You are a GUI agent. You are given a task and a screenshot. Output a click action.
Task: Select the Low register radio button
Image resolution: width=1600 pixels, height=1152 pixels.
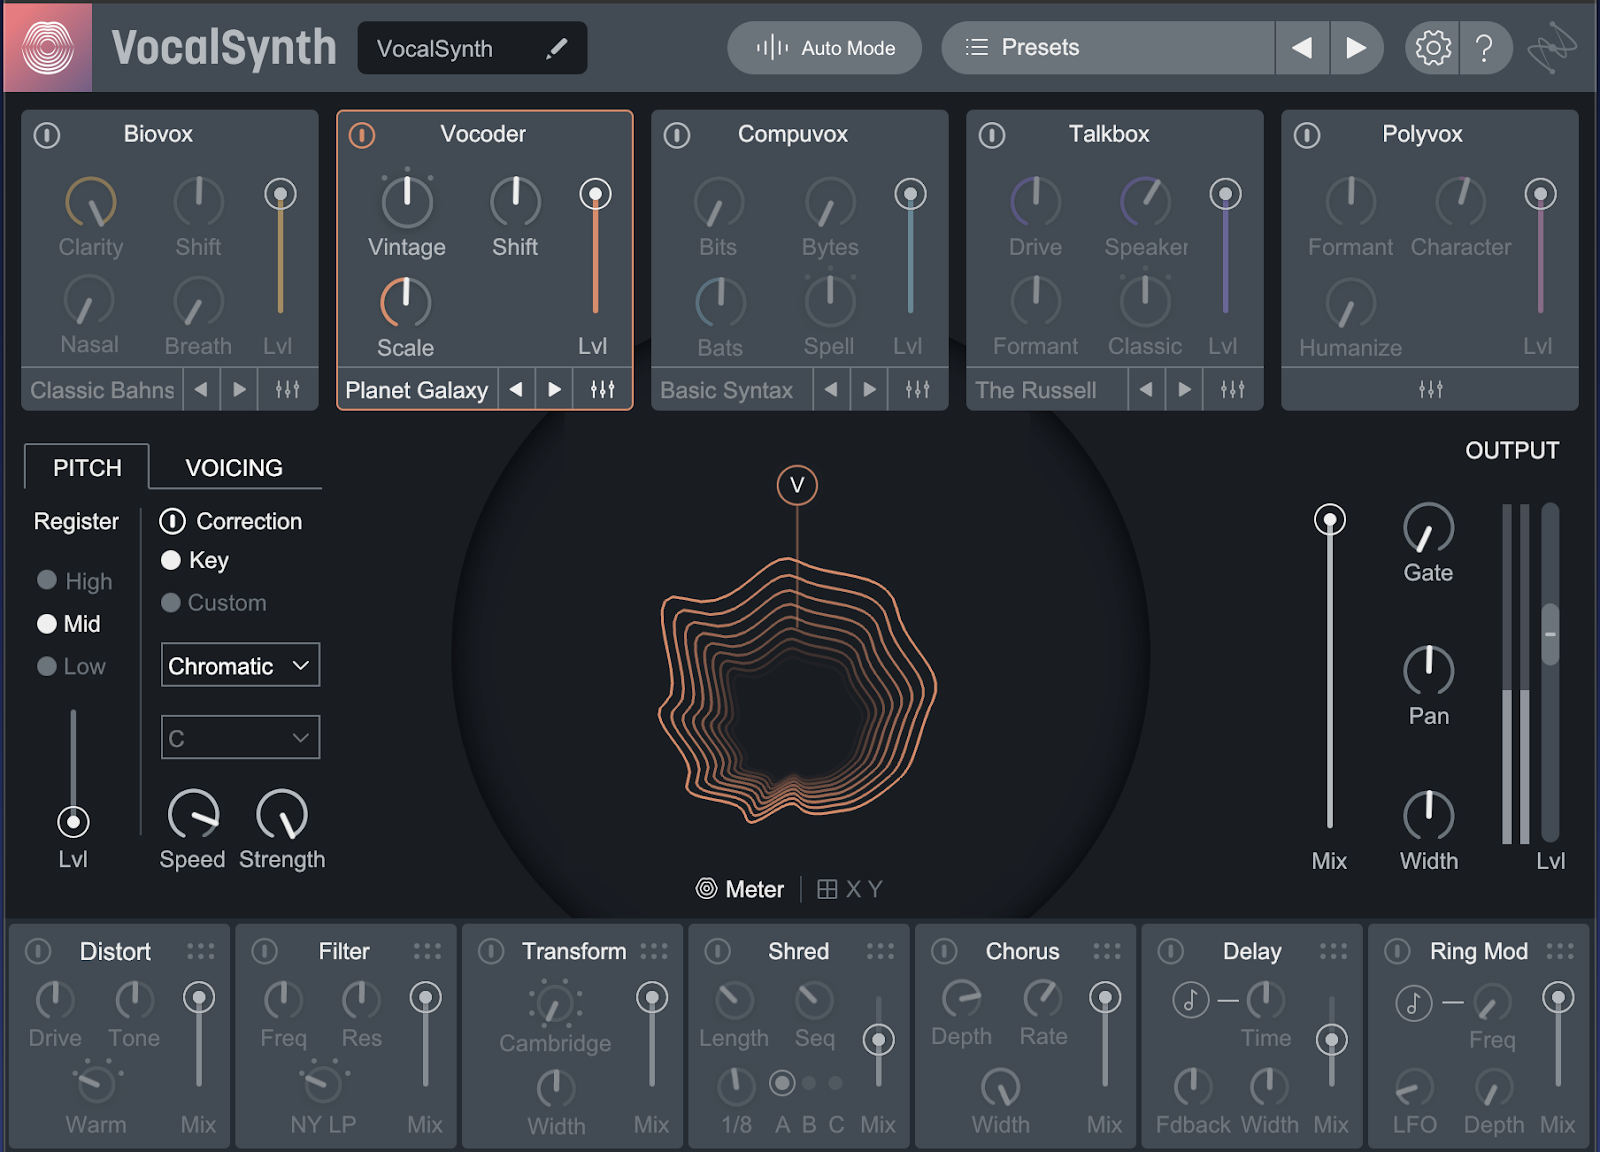(x=47, y=666)
